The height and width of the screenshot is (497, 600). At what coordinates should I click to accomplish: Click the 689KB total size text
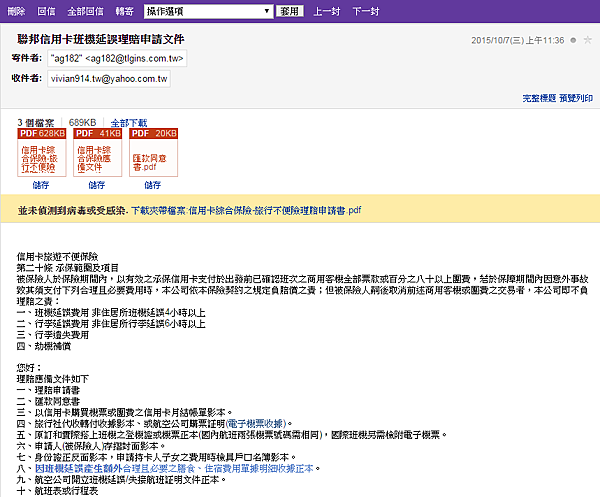tap(82, 122)
